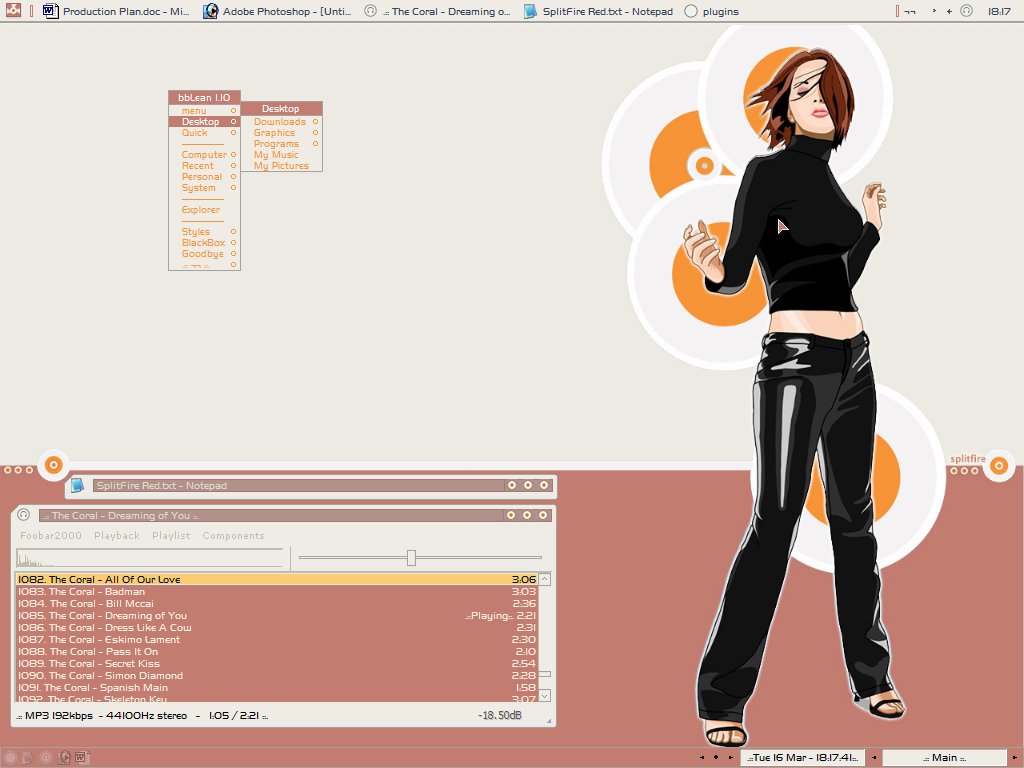Select track 1089 Secret Kiss
The image size is (1024, 768).
tap(277, 664)
